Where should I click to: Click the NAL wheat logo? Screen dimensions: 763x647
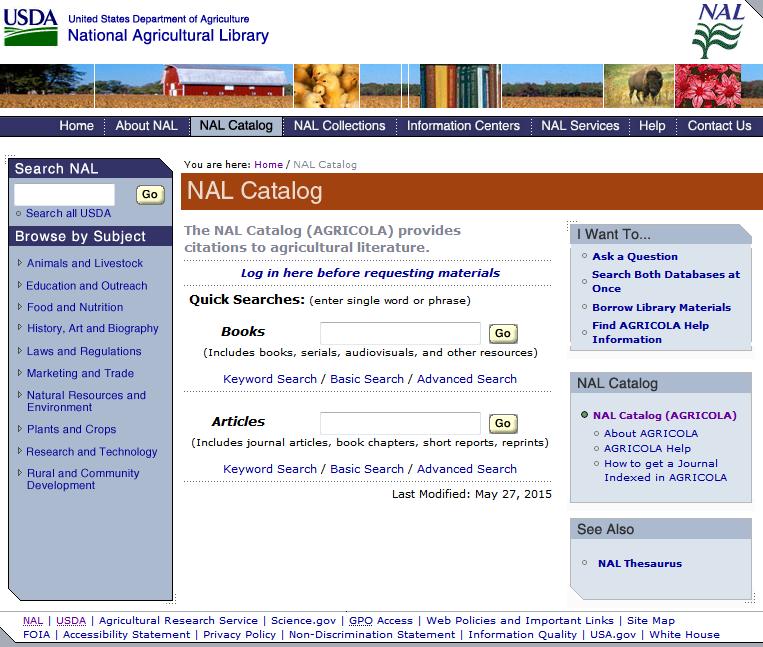[x=719, y=31]
